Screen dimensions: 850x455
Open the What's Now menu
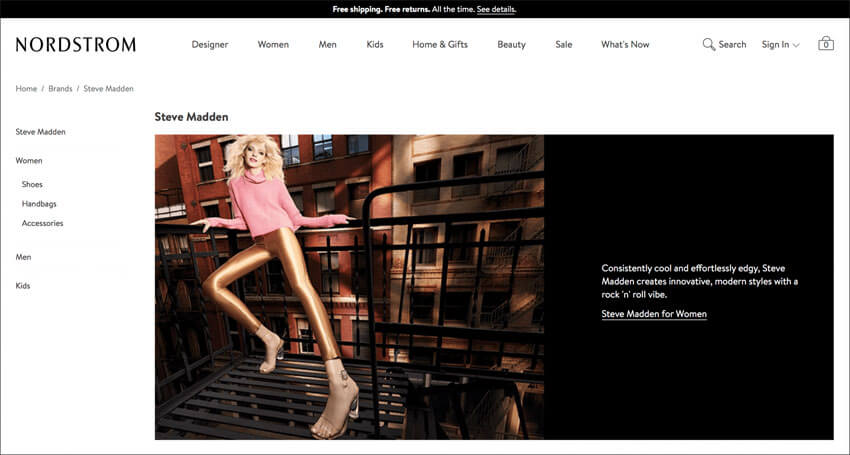(x=625, y=44)
